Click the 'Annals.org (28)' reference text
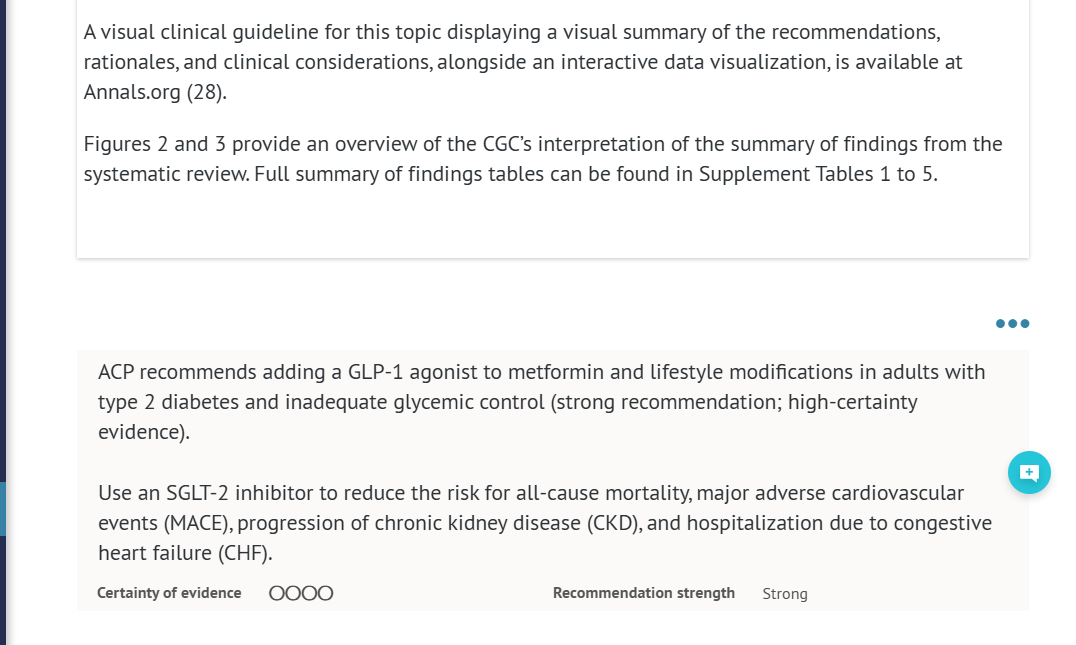Screen dimensions: 1076x645 (155, 94)
